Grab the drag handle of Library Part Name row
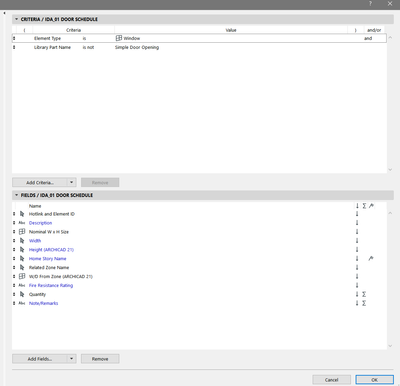The height and width of the screenshot is (386, 400). [x=14, y=47]
